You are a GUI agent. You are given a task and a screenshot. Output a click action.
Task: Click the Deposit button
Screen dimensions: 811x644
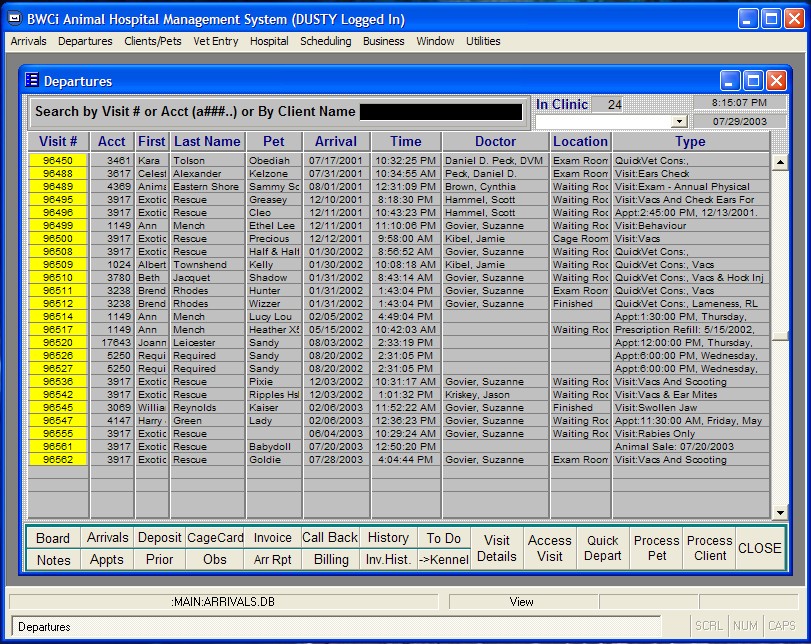(159, 538)
